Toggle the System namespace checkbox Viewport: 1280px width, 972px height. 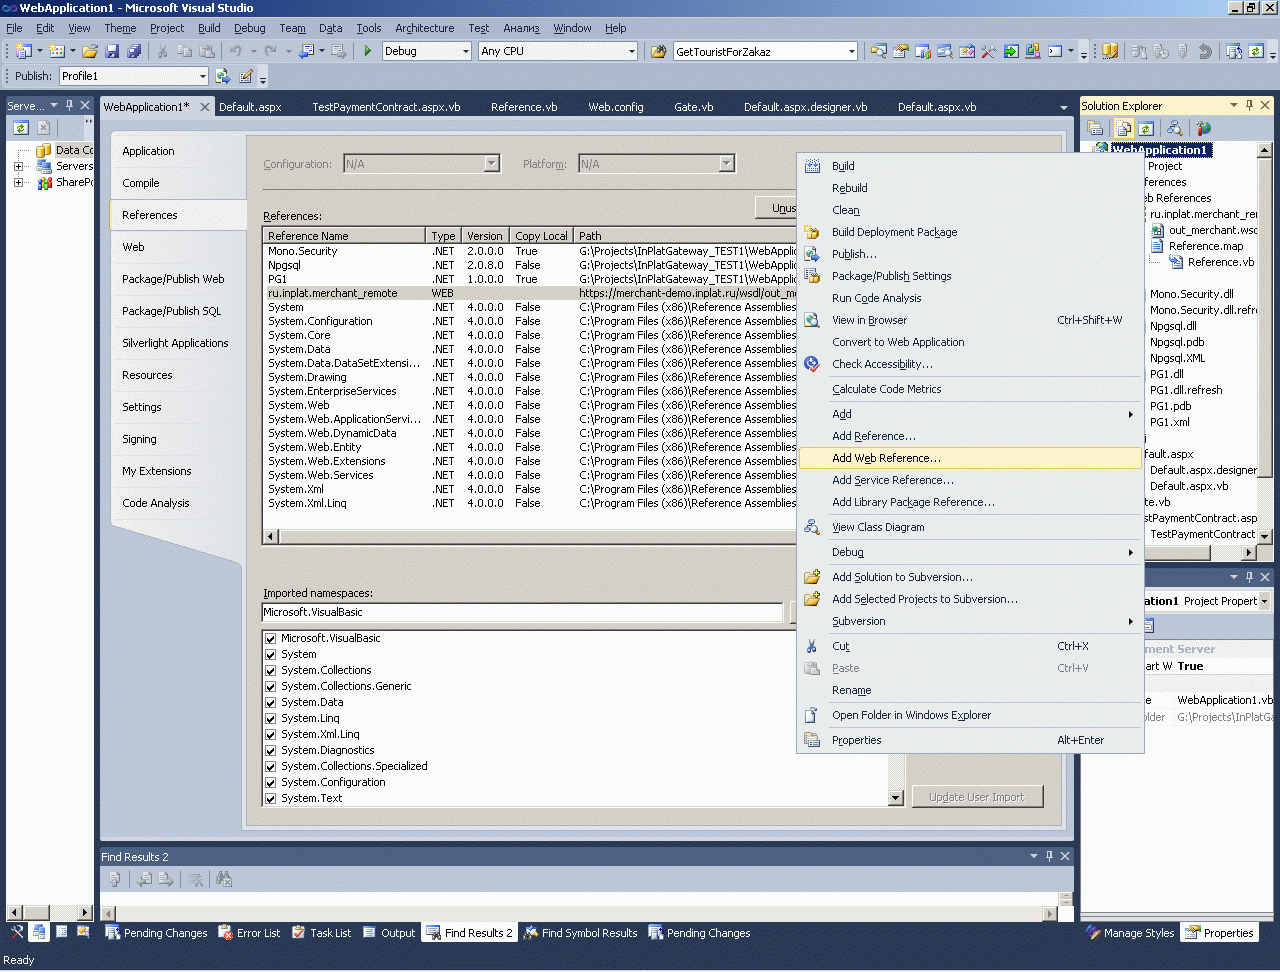coord(270,654)
